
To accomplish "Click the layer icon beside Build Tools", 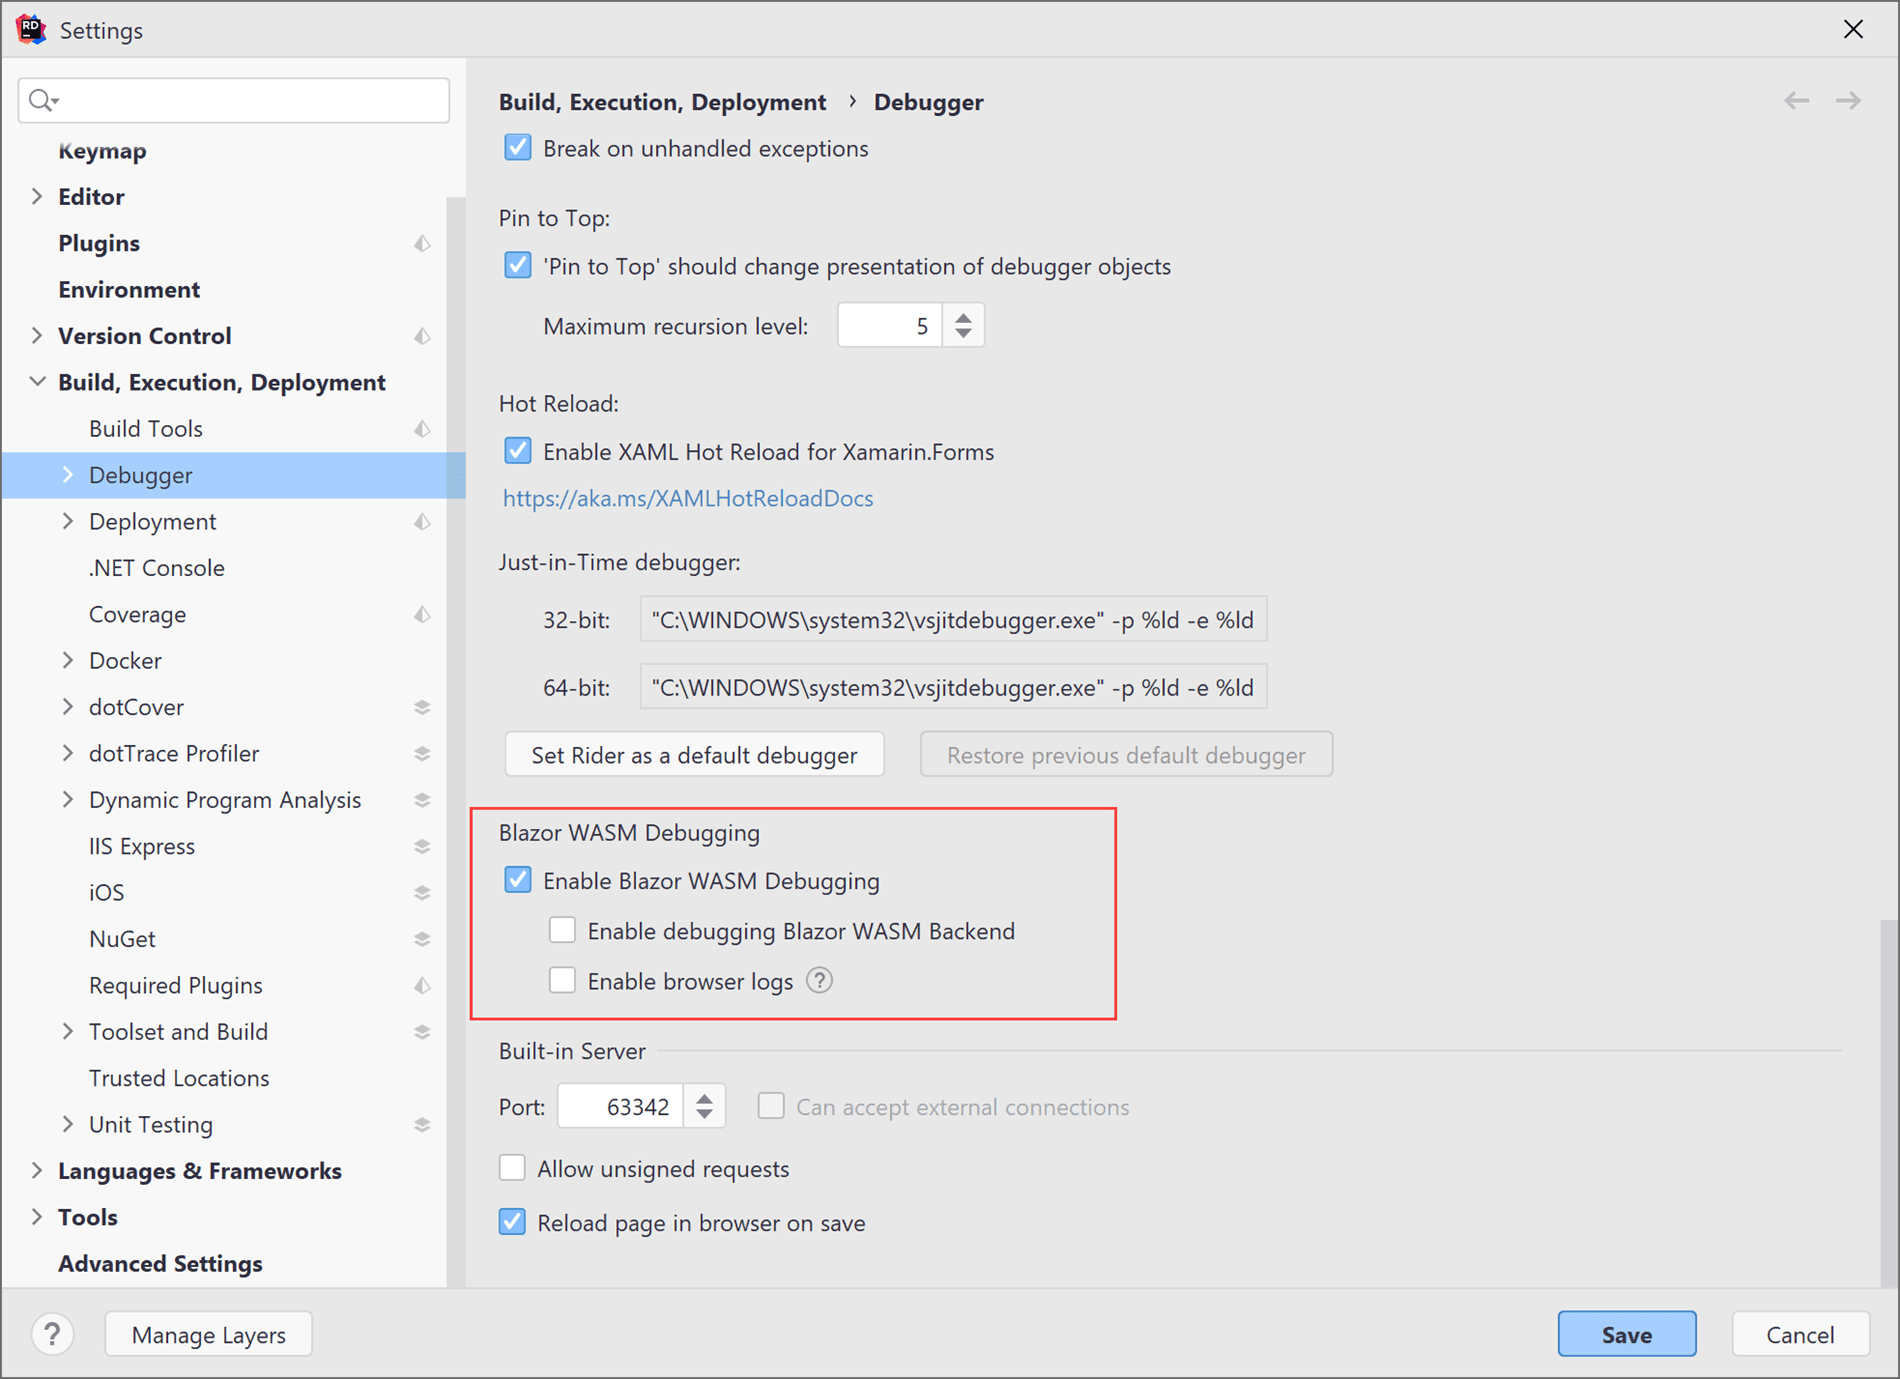I will coord(423,429).
